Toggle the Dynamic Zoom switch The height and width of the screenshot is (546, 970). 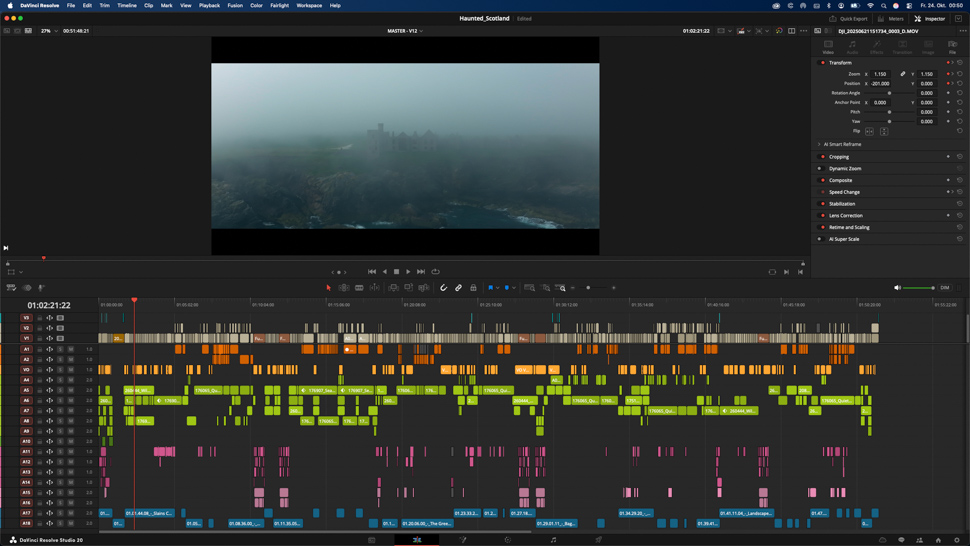pos(821,169)
